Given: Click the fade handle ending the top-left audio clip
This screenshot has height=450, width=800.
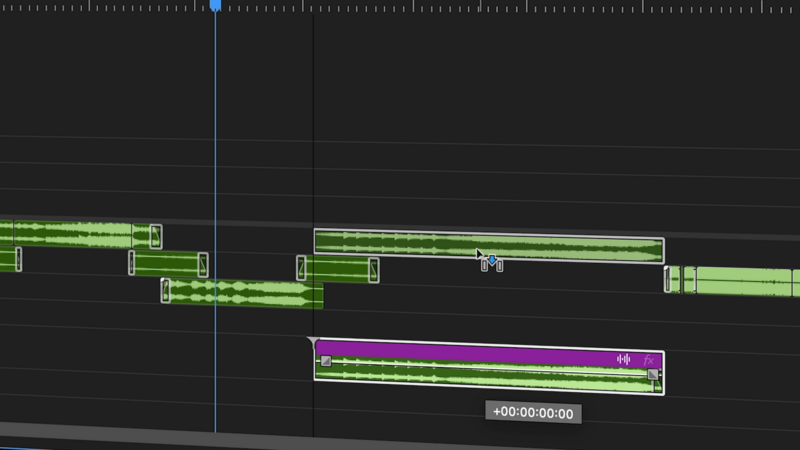Looking at the screenshot, I should pyautogui.click(x=155, y=236).
